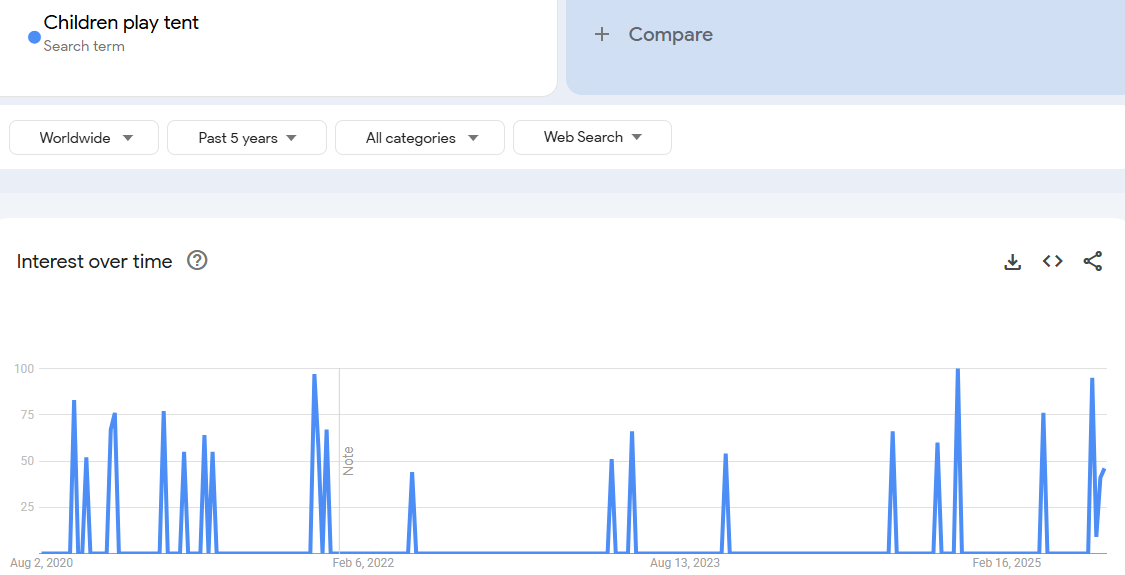Click the blue search term dot
This screenshot has width=1125, height=575.
pyautogui.click(x=34, y=37)
